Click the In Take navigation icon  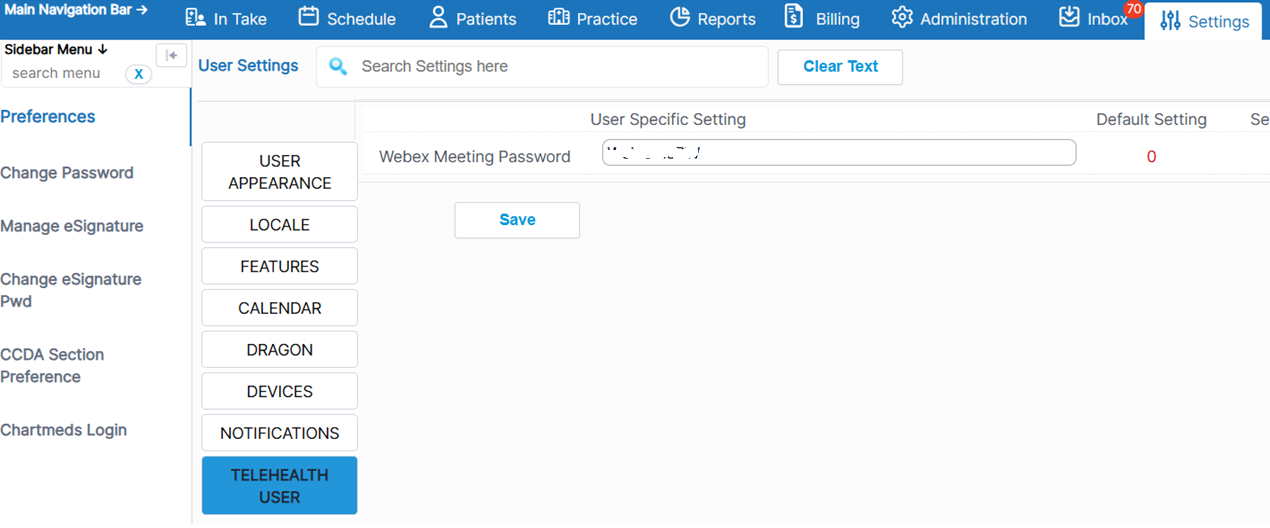196,18
